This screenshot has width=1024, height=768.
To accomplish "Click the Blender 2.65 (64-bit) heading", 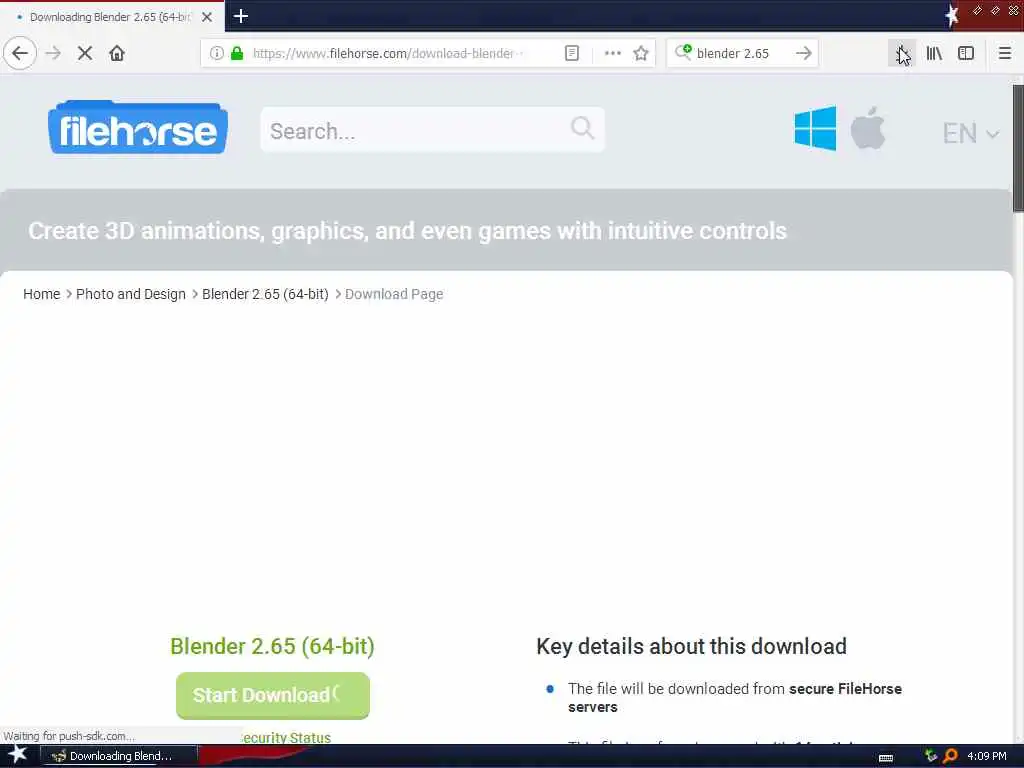I will pos(272,646).
